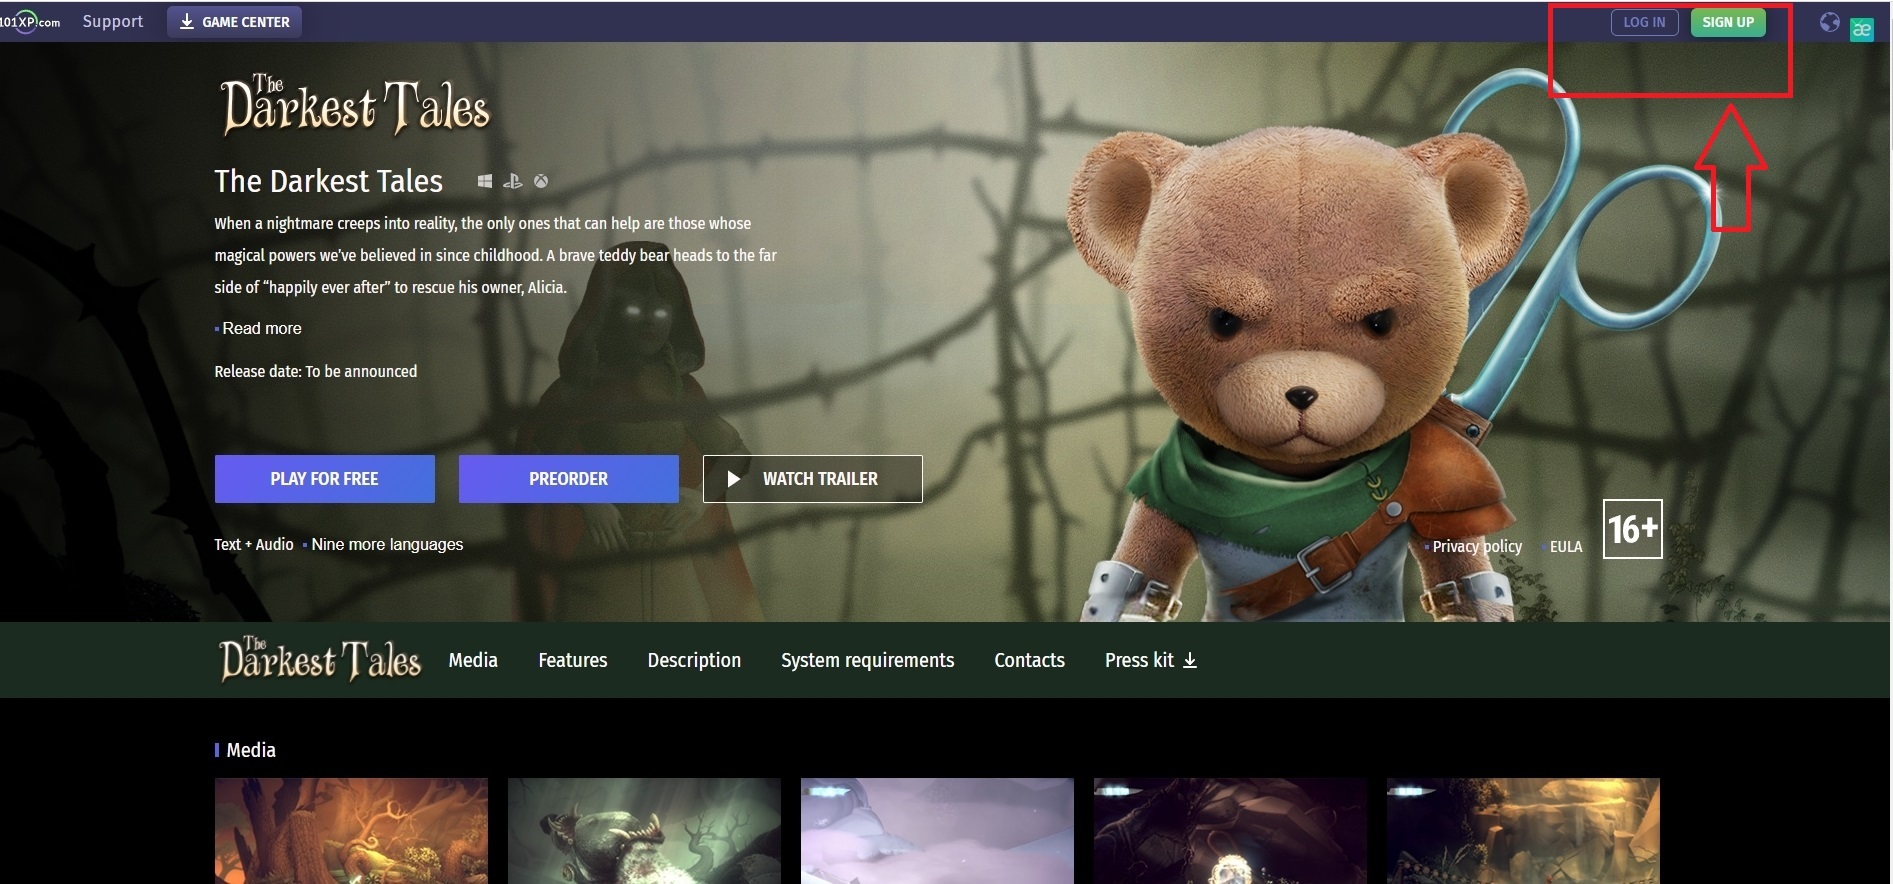The width and height of the screenshot is (1893, 884).
Task: Click the Darkest Tales hero logo
Action: [355, 106]
